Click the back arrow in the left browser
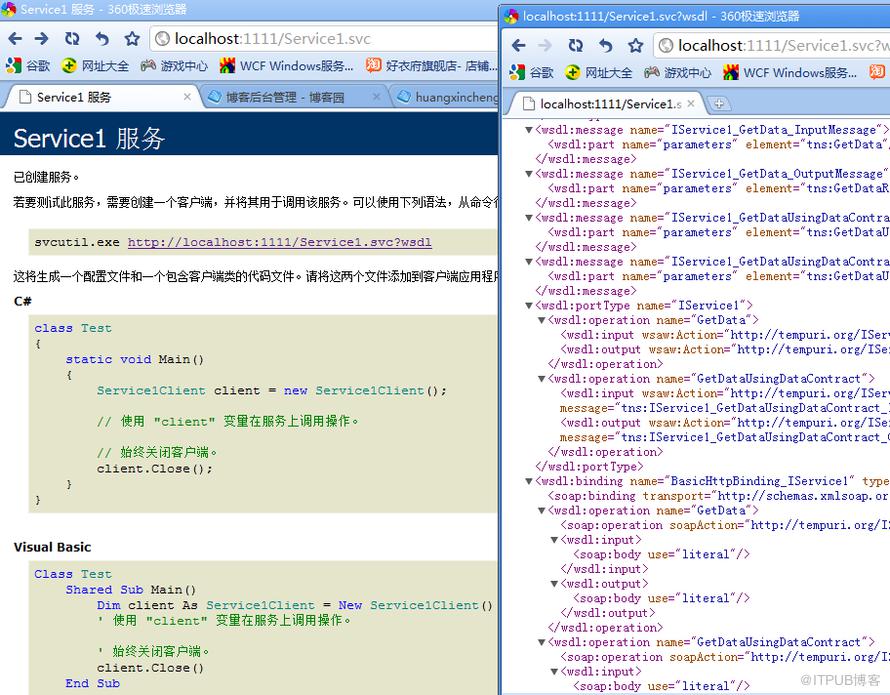 click(x=15, y=39)
